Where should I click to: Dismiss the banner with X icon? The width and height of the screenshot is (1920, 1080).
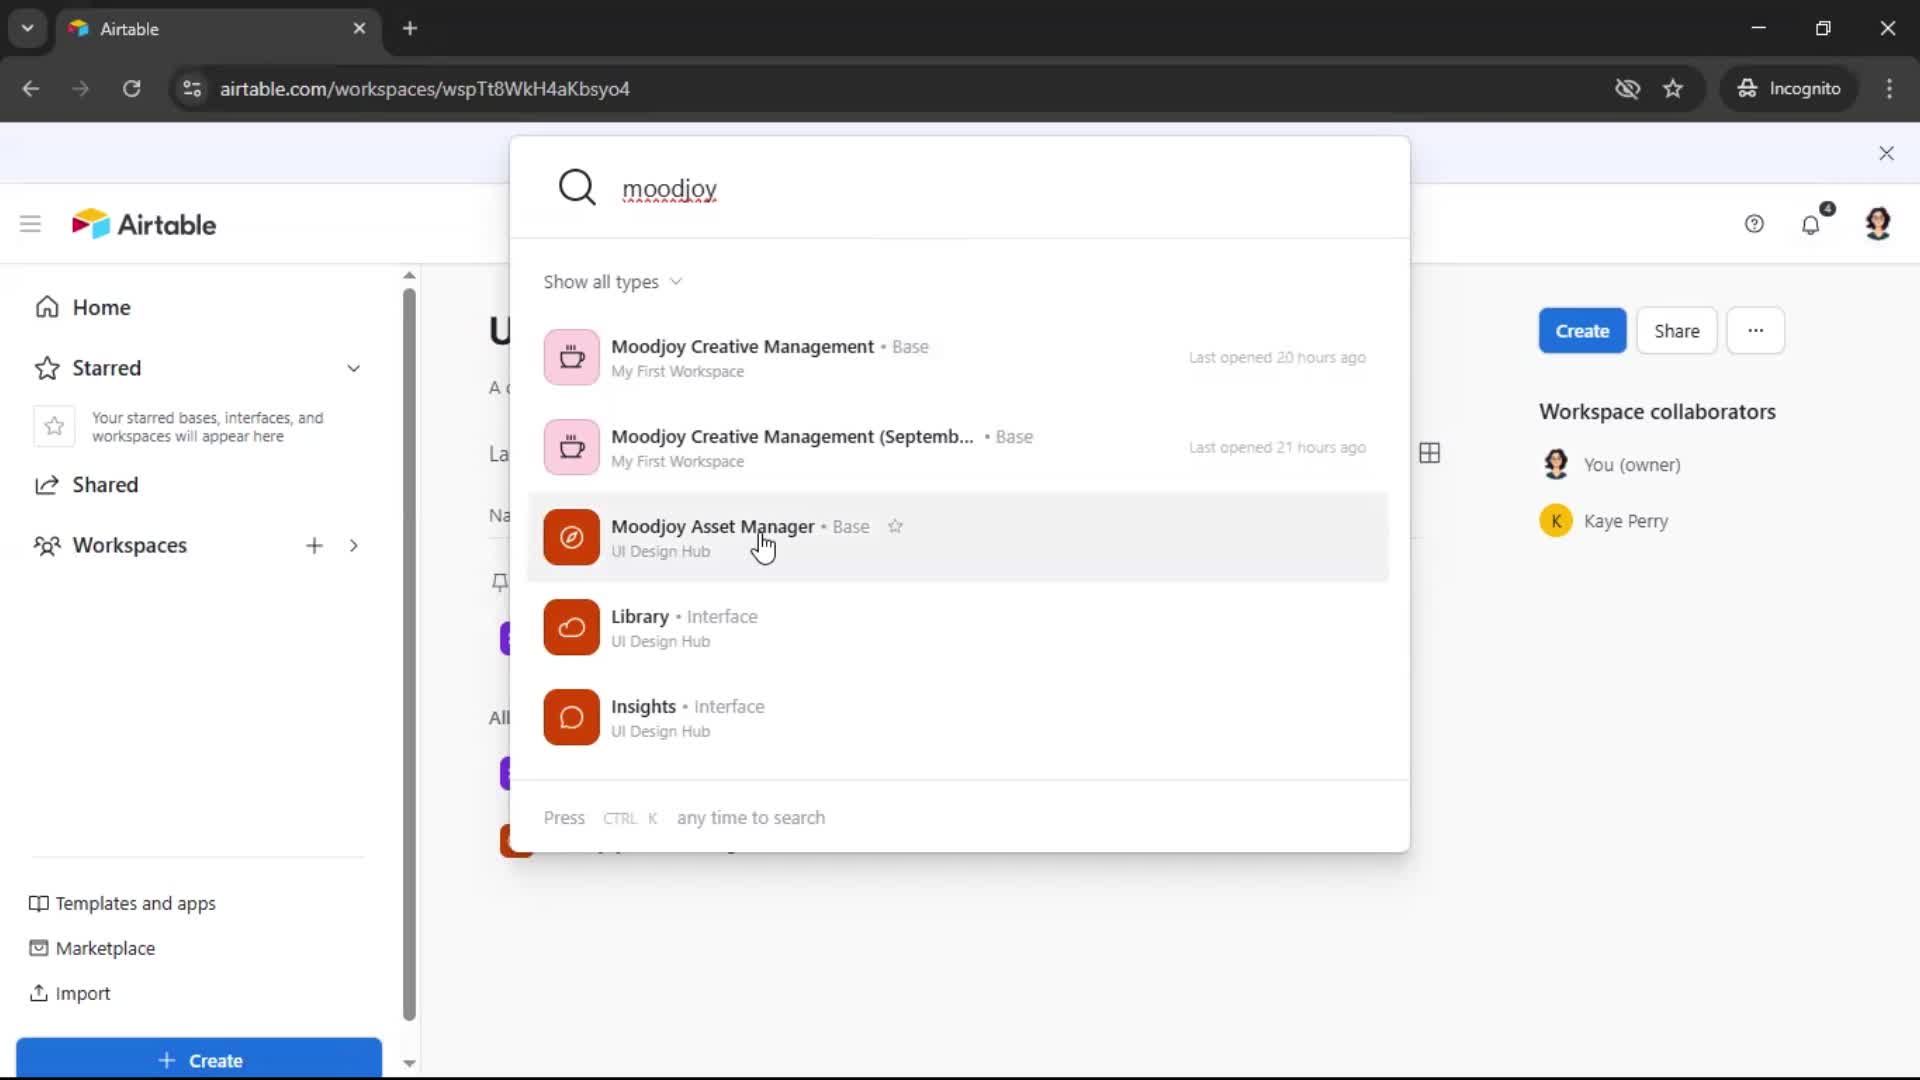click(1886, 153)
